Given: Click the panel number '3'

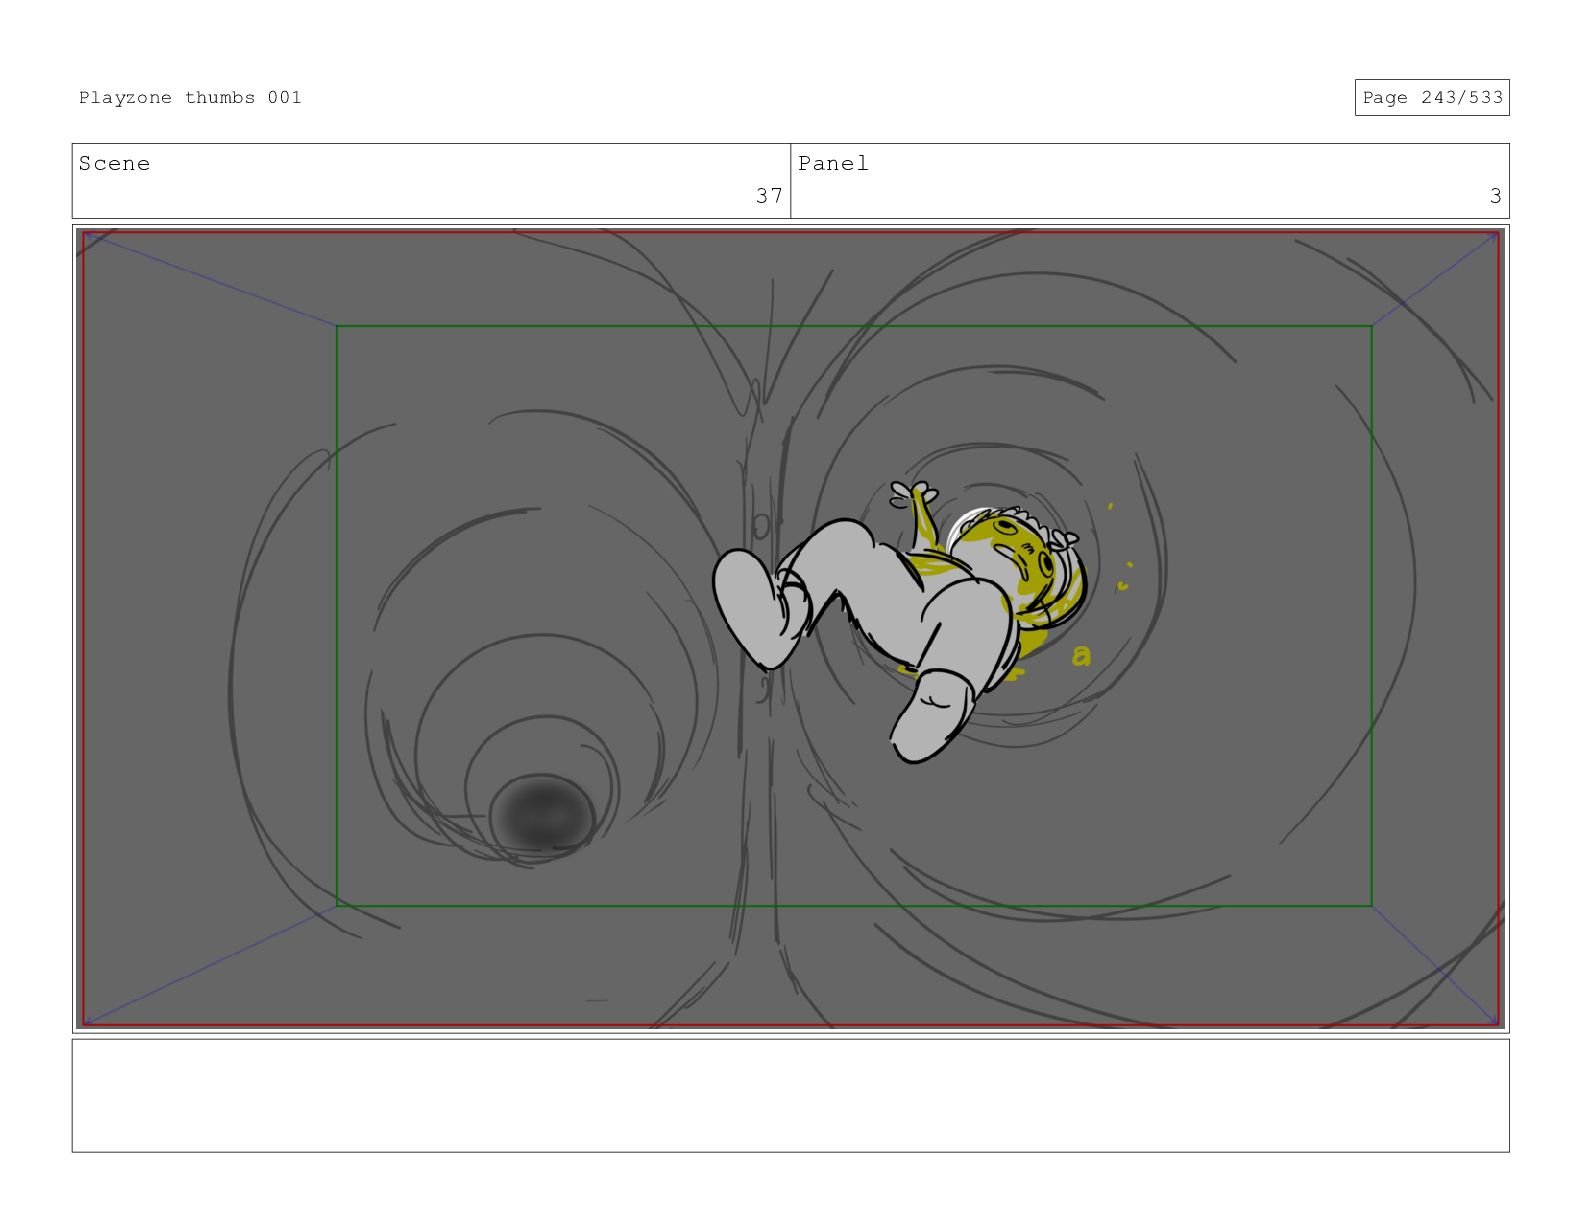Looking at the screenshot, I should pos(1495,196).
